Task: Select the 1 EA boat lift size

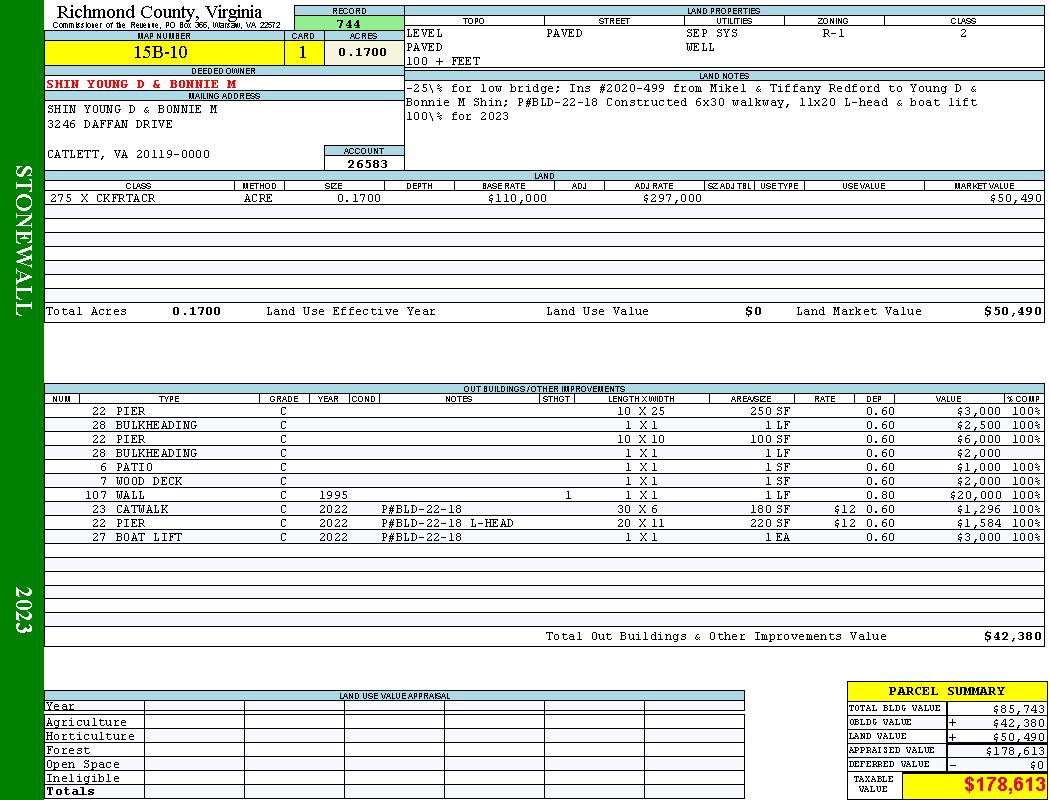Action: [x=777, y=538]
